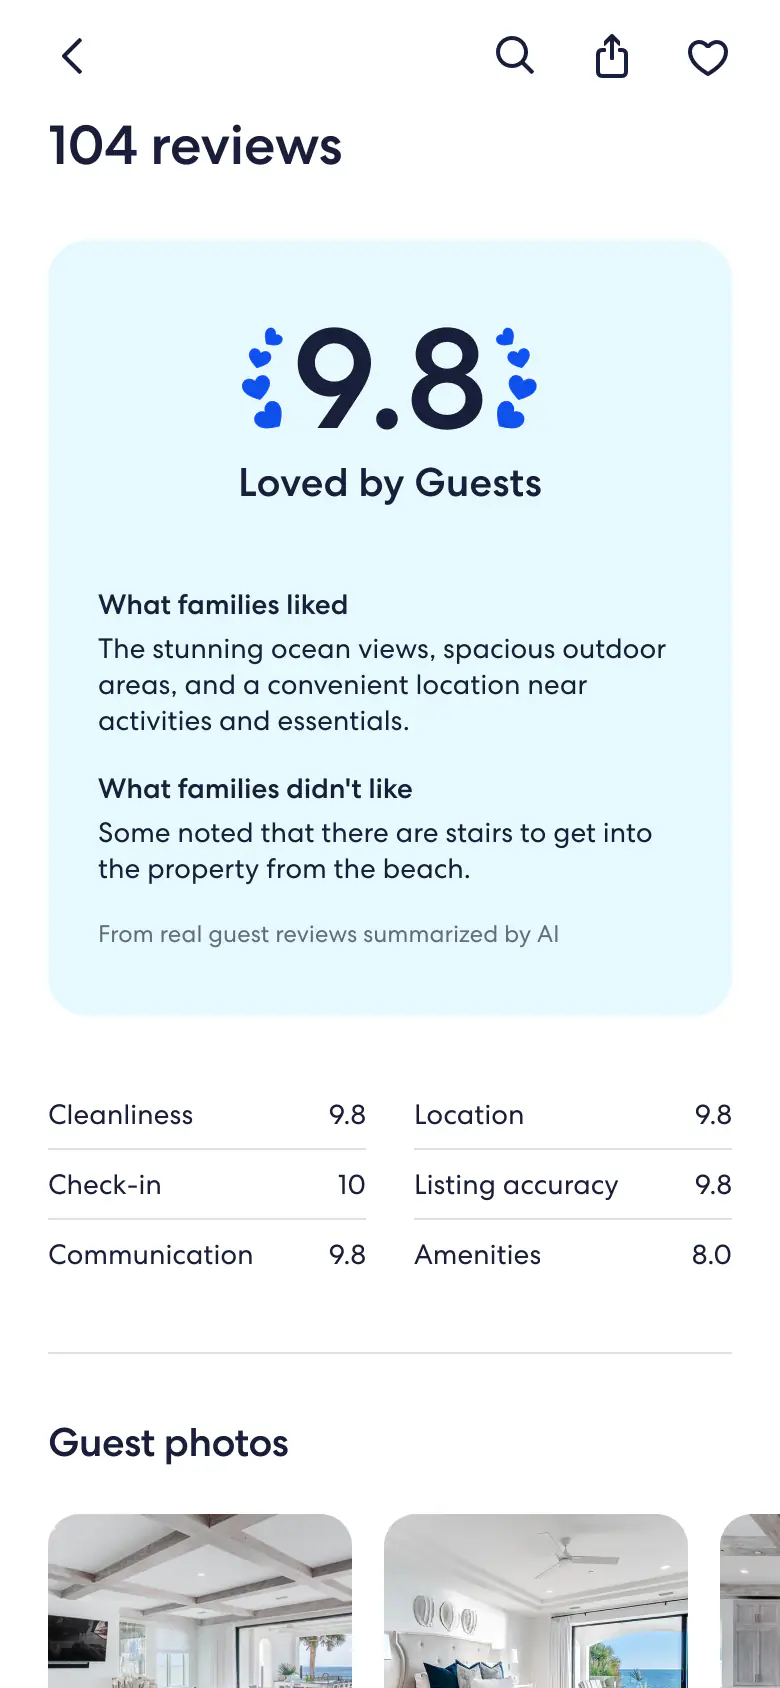Screen dimensions: 780x1688
Task: Tap the back arrow icon
Action: pyautogui.click(x=72, y=56)
